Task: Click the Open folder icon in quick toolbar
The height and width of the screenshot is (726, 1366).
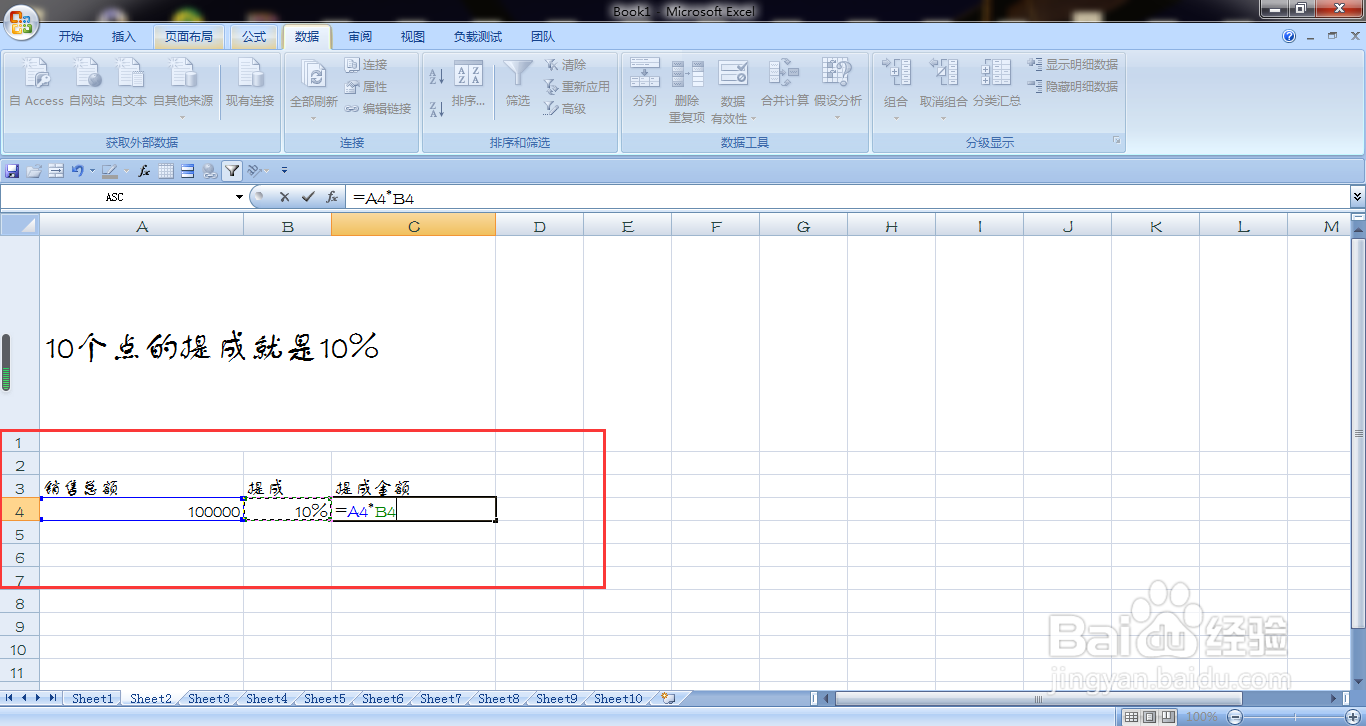Action: point(34,171)
